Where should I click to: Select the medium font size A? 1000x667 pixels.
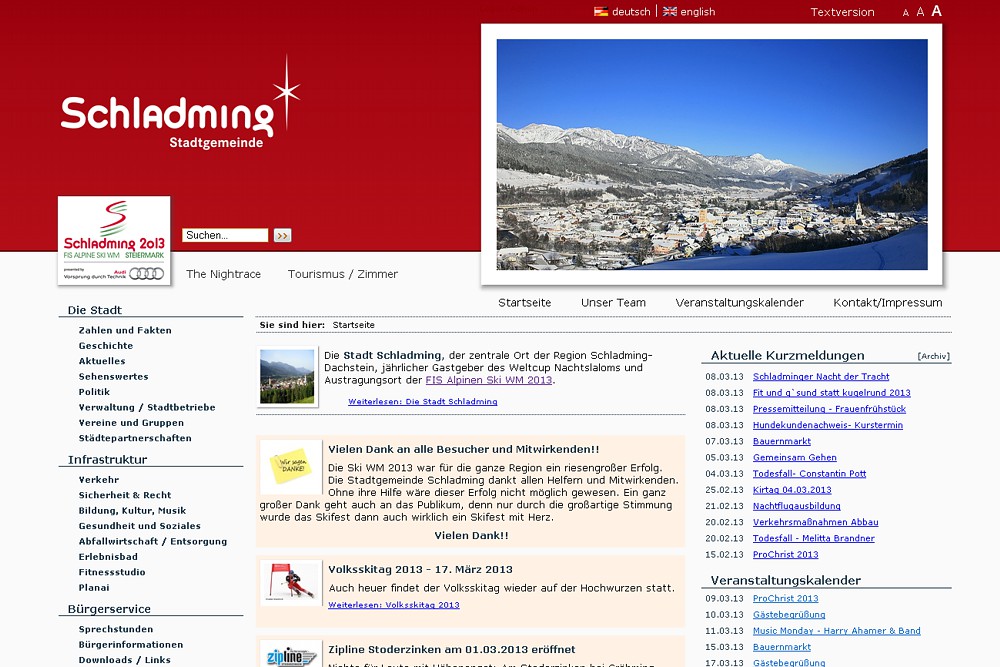pos(920,12)
